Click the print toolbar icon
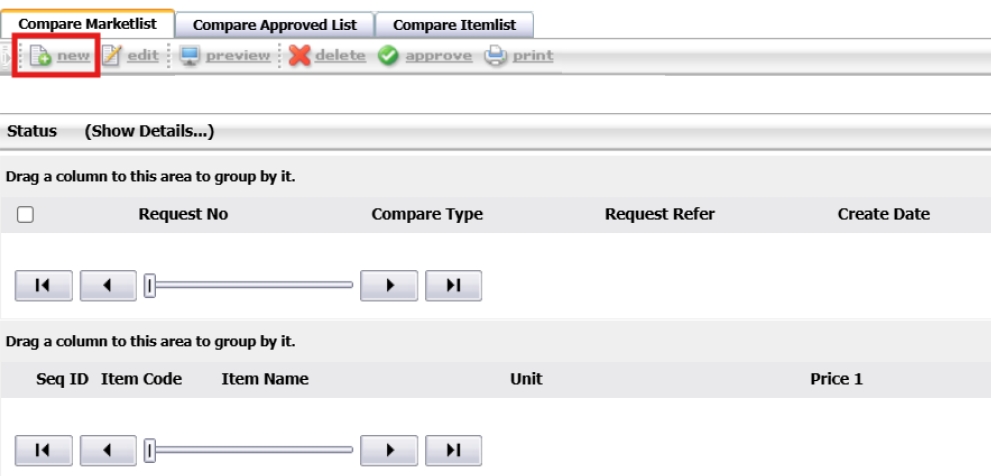991x476 pixels. 496,56
